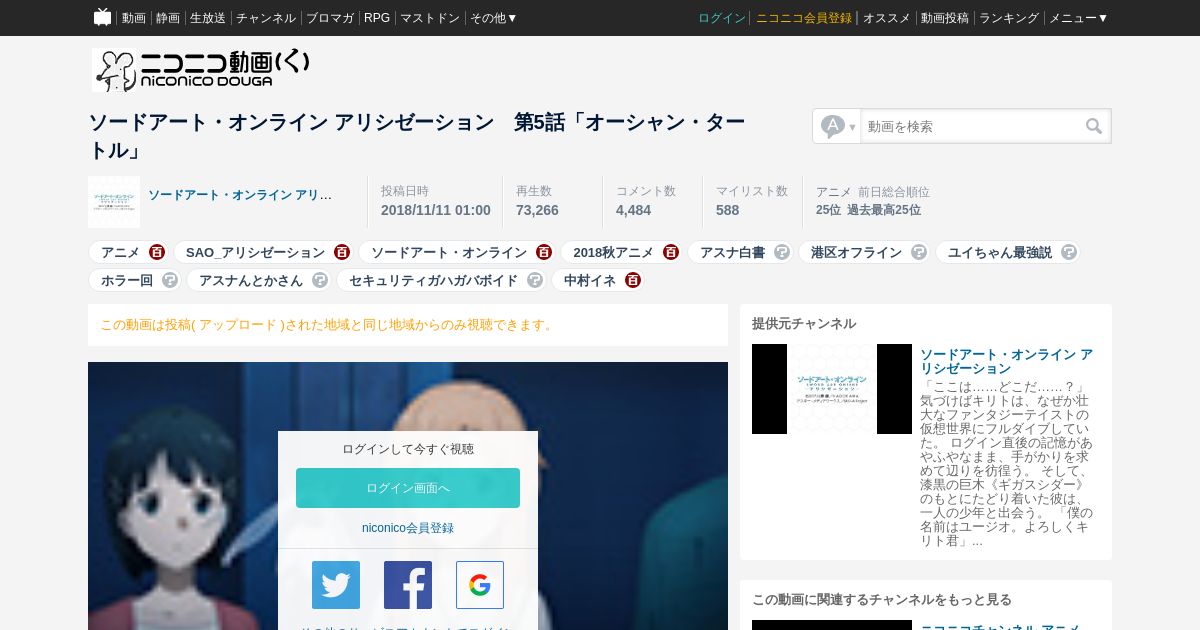Log in with Facebook icon
This screenshot has height=630, width=1200.
pos(408,585)
